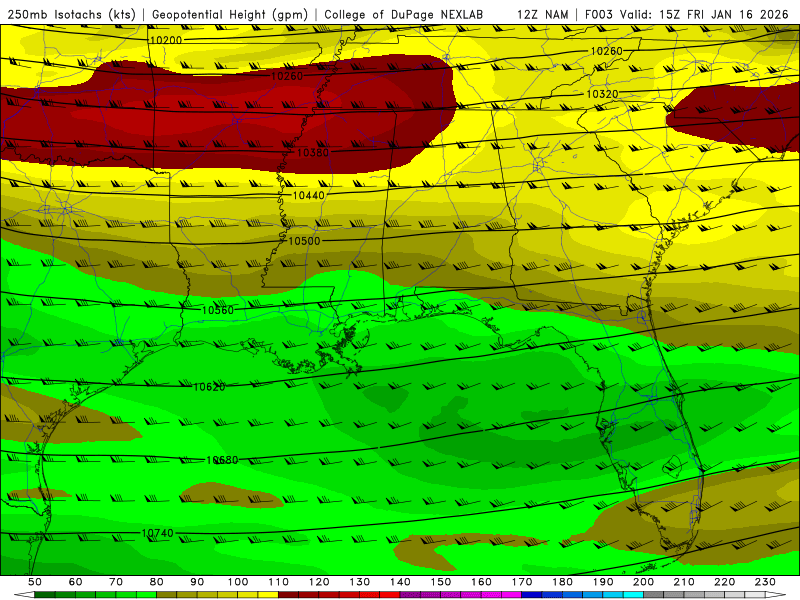This screenshot has height=600, width=800.
Task: Click the 10260 label inside the dark red jet core
Action: (287, 76)
